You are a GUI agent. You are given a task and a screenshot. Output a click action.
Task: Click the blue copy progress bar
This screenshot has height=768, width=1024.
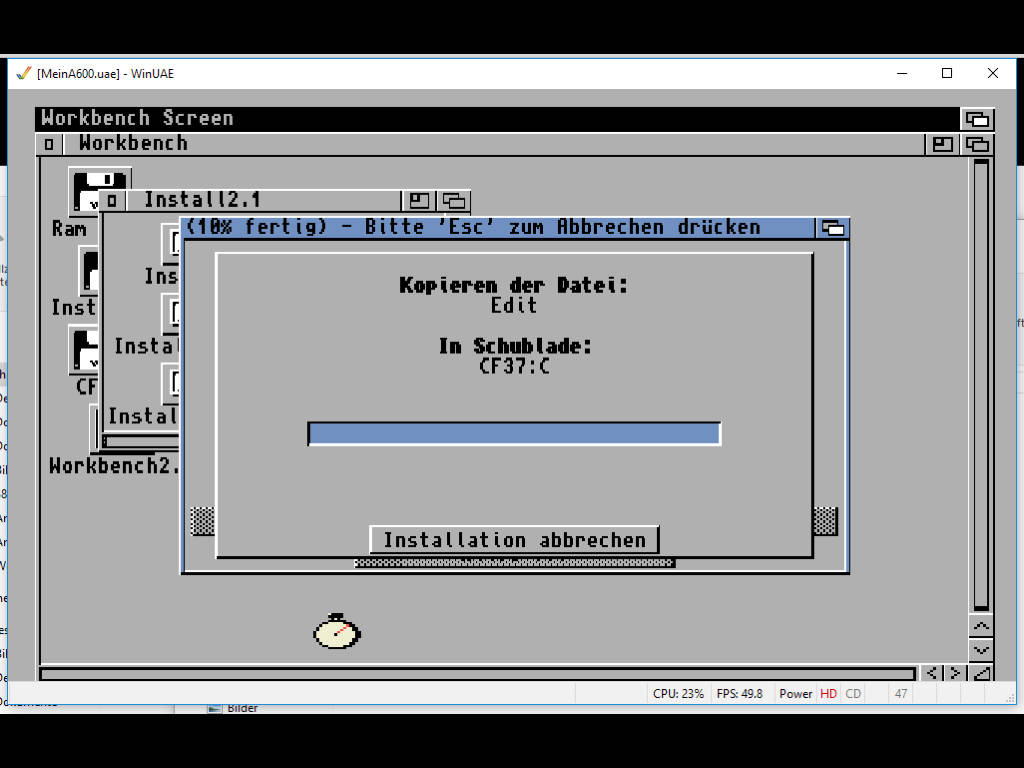click(x=514, y=434)
